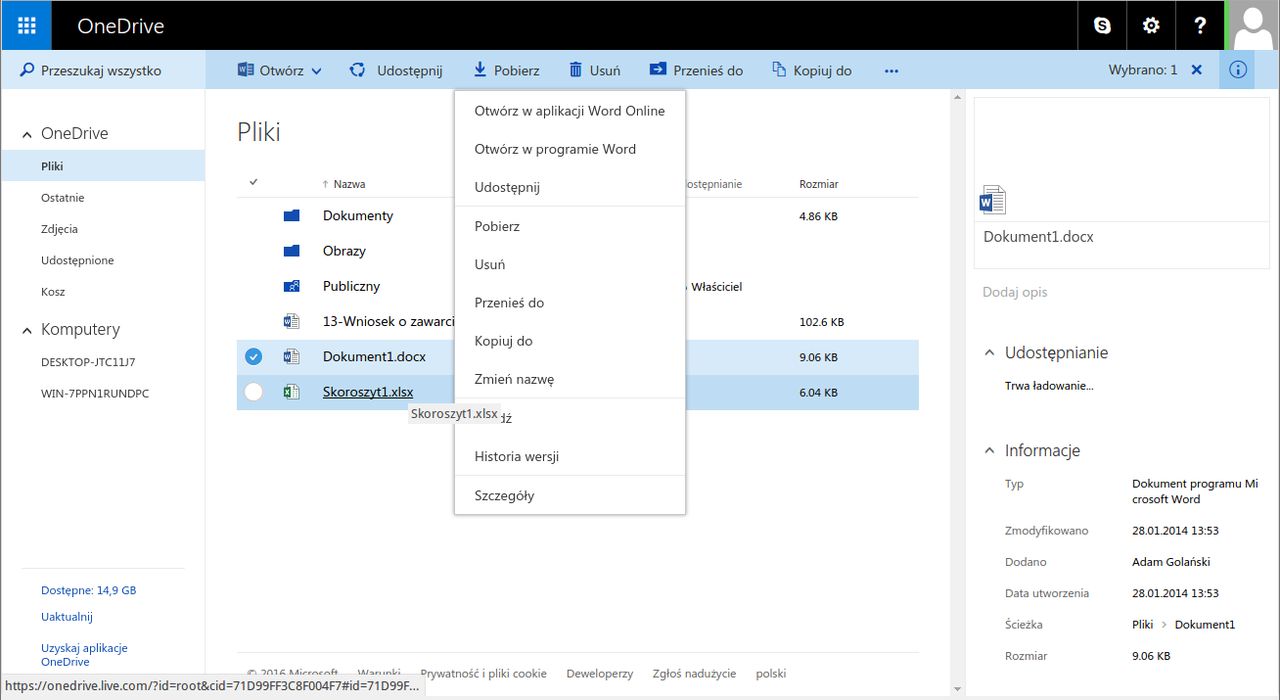This screenshot has height=700, width=1280.
Task: Click Uzyskaj aplikacje OneDrive link
Action: pyautogui.click(x=84, y=655)
